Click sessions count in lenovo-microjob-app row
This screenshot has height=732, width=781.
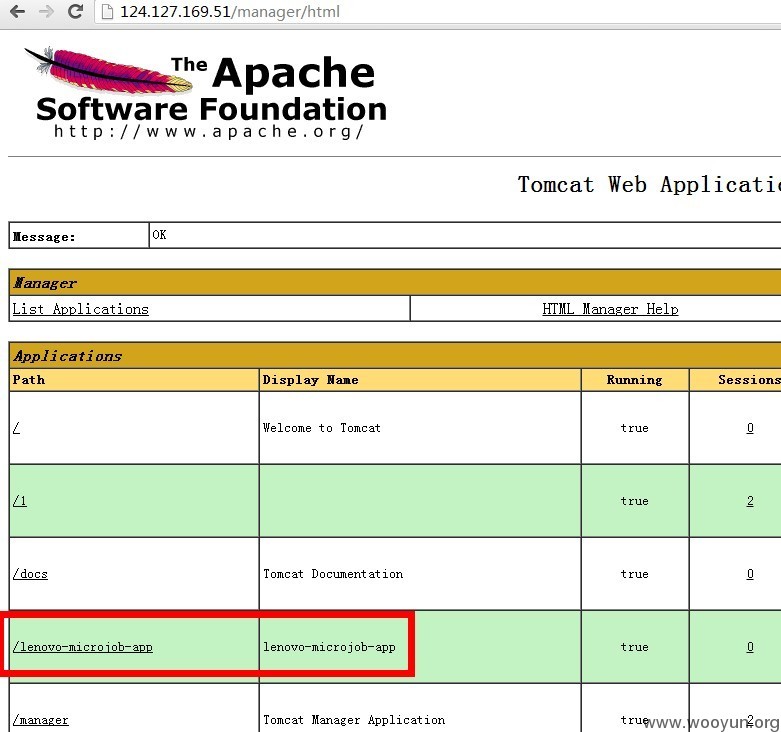(x=750, y=647)
